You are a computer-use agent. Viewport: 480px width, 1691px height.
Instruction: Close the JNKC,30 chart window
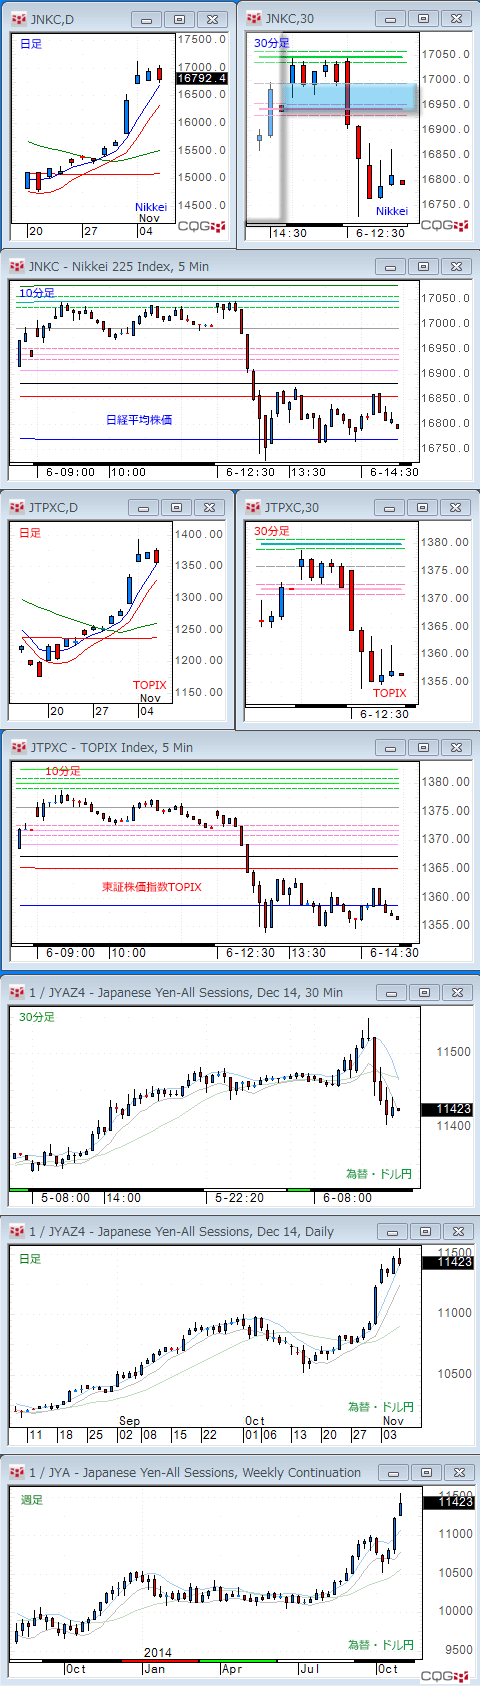[x=456, y=19]
